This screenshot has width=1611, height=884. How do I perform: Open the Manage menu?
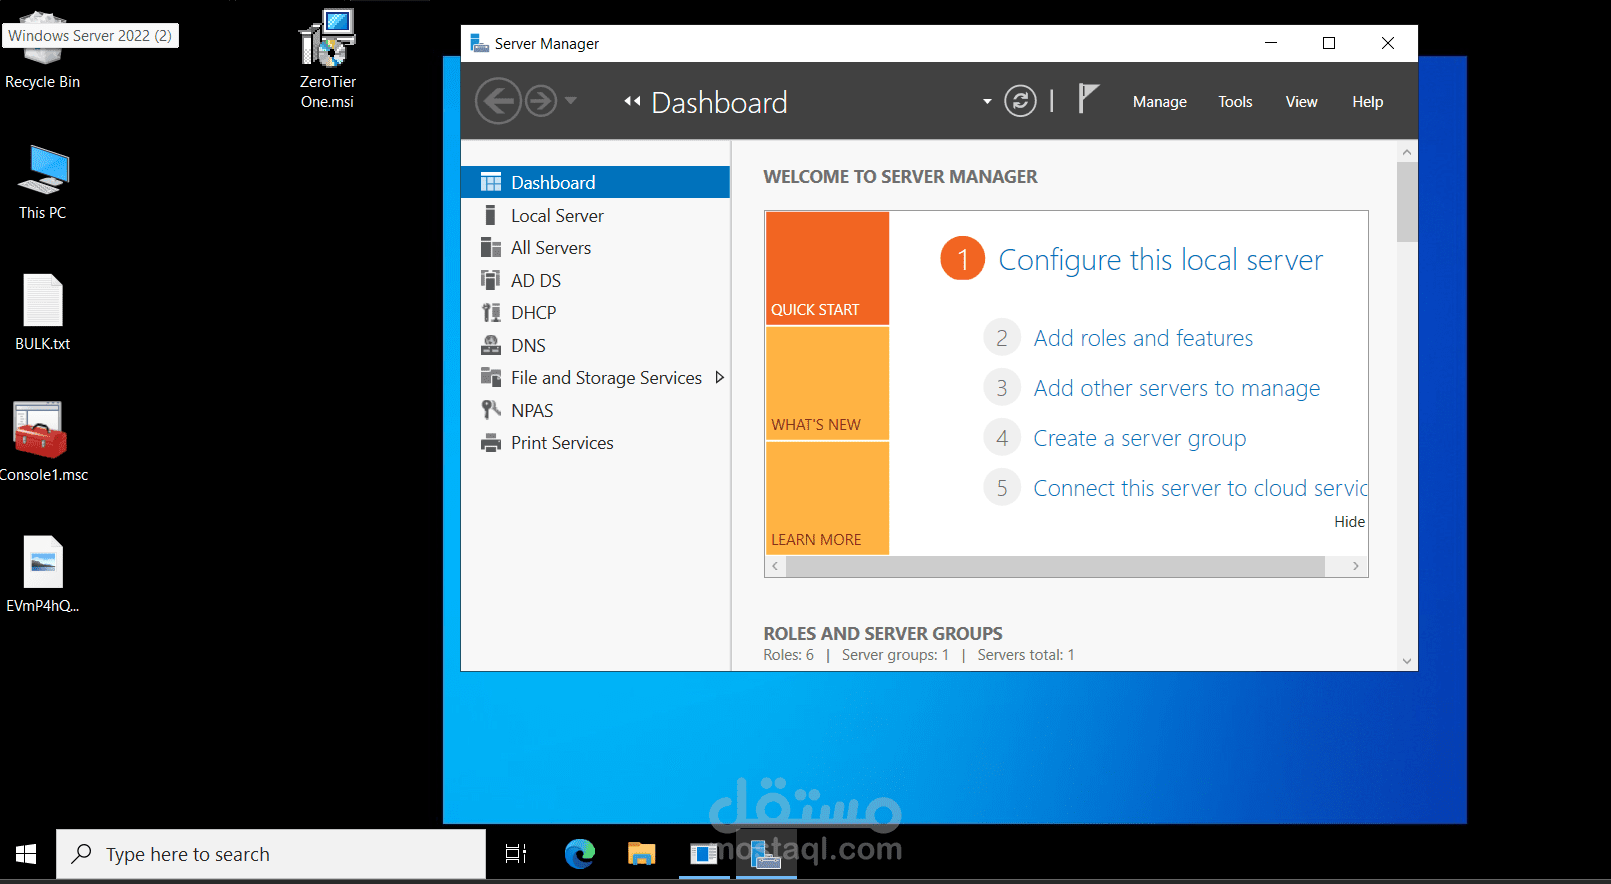[1160, 102]
